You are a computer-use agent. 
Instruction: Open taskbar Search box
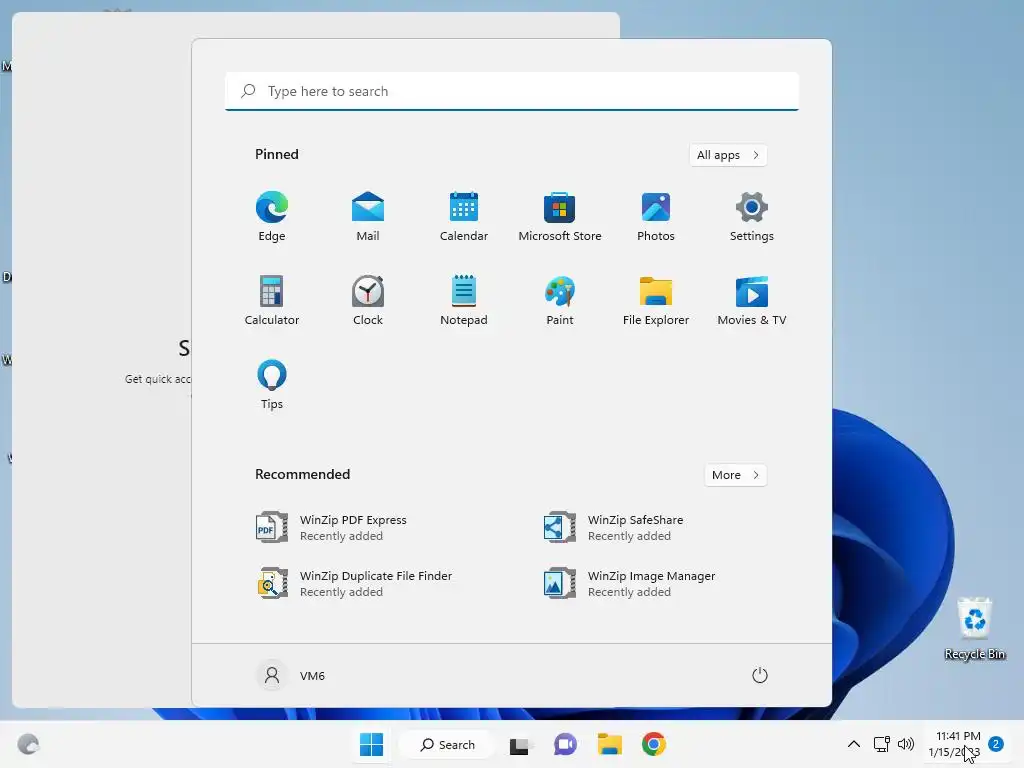click(448, 744)
